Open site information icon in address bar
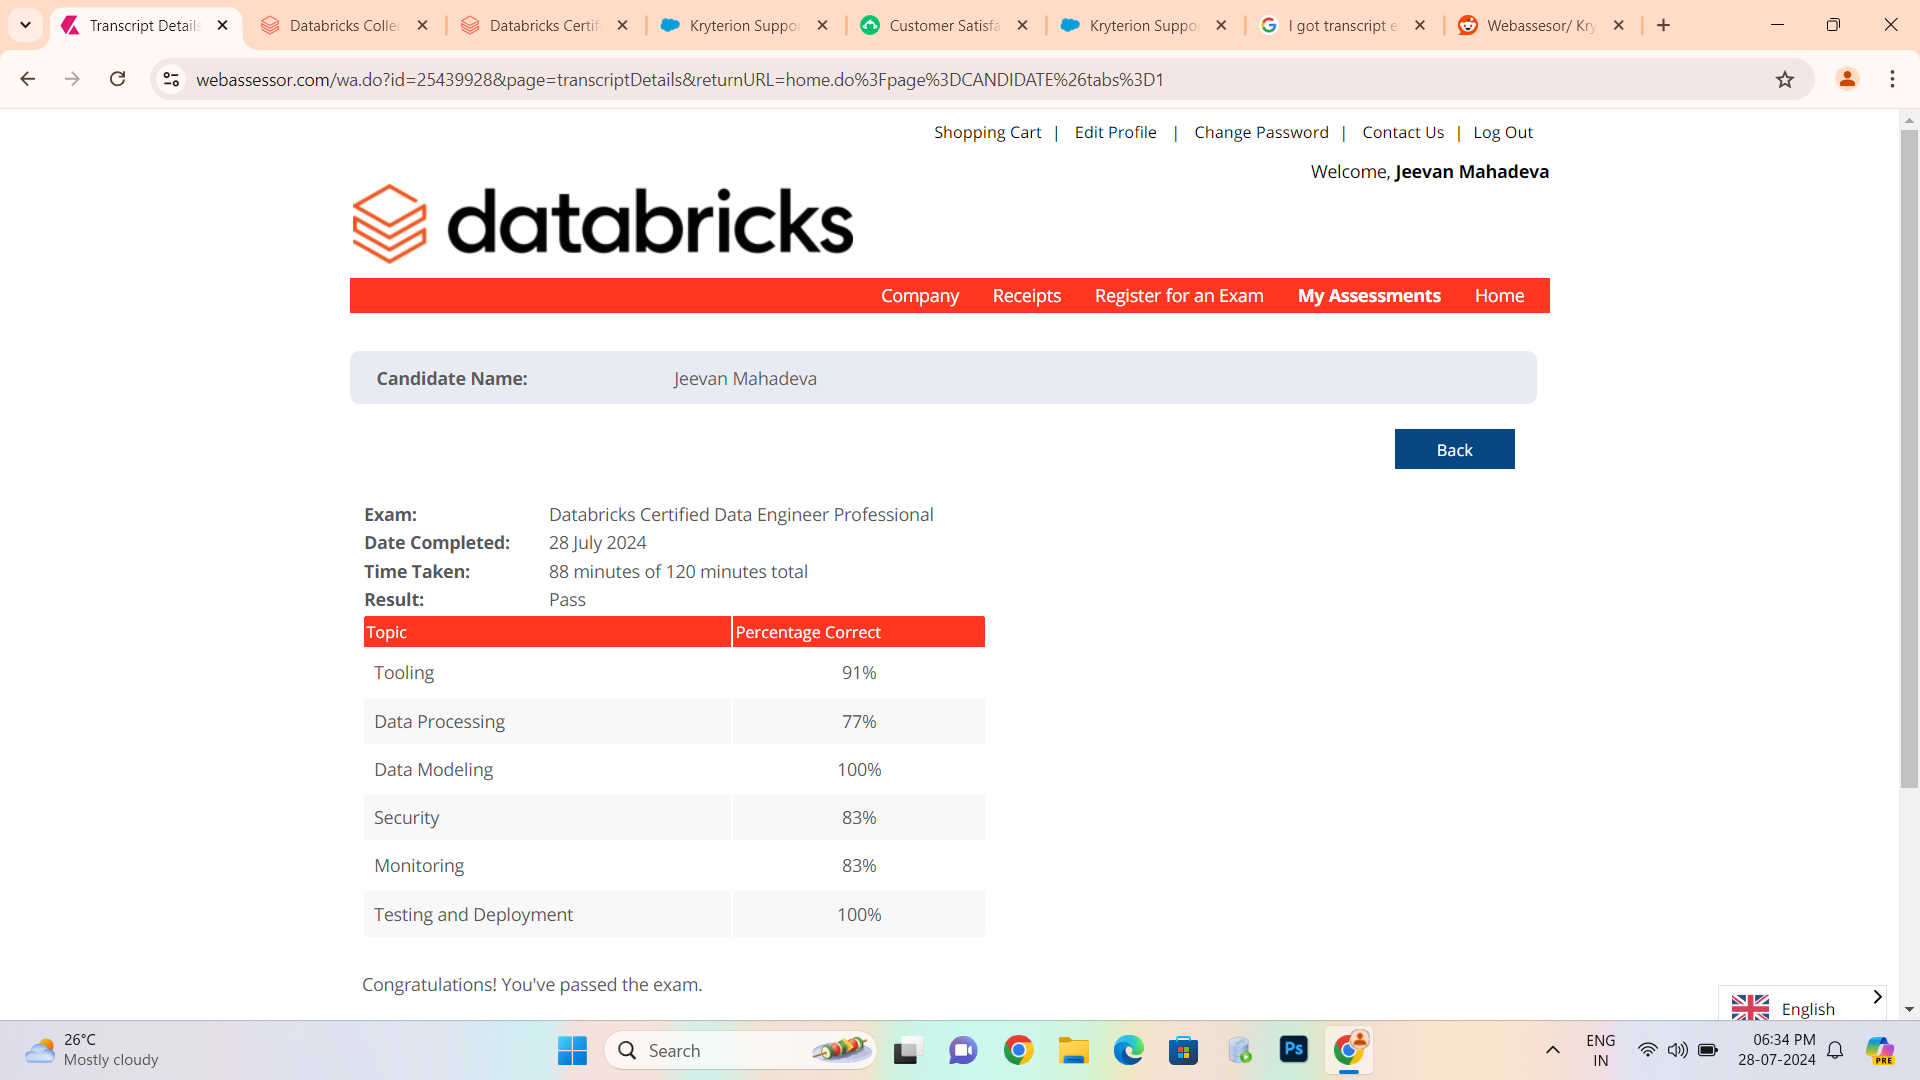This screenshot has height=1080, width=1920. click(x=171, y=79)
